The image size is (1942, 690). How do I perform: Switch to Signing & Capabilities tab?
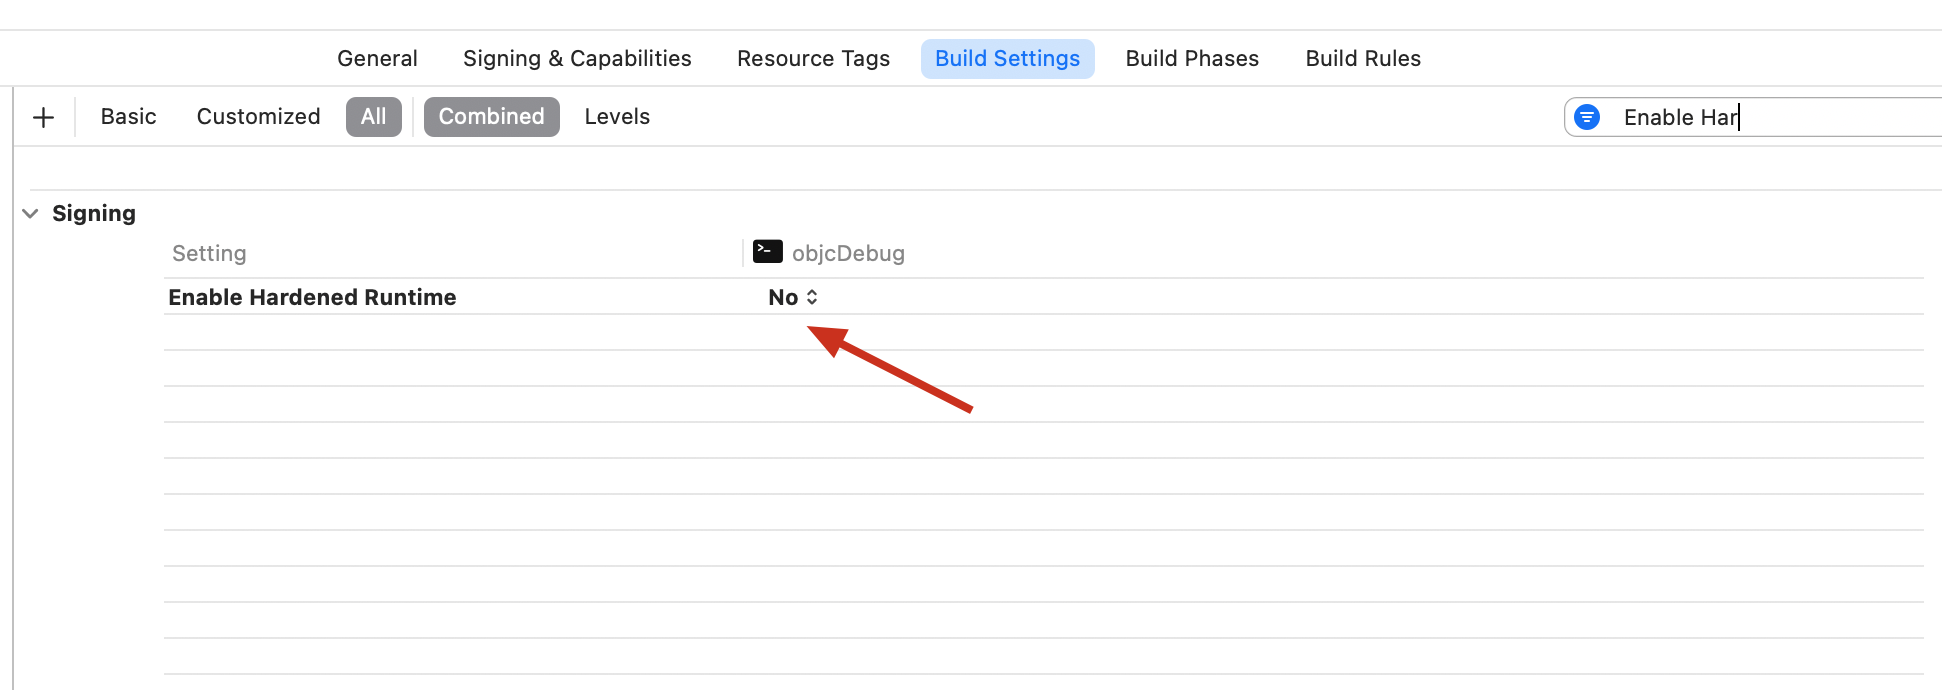point(577,59)
